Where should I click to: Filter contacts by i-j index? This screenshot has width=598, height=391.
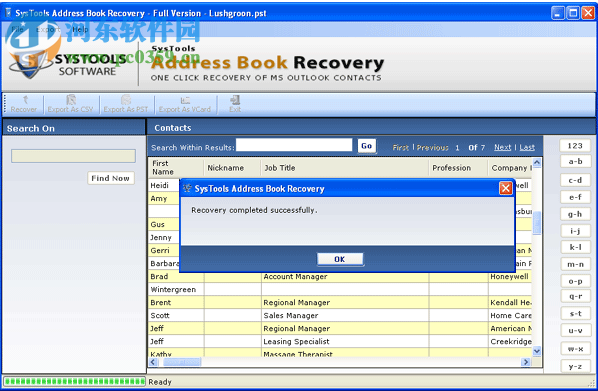pos(575,231)
